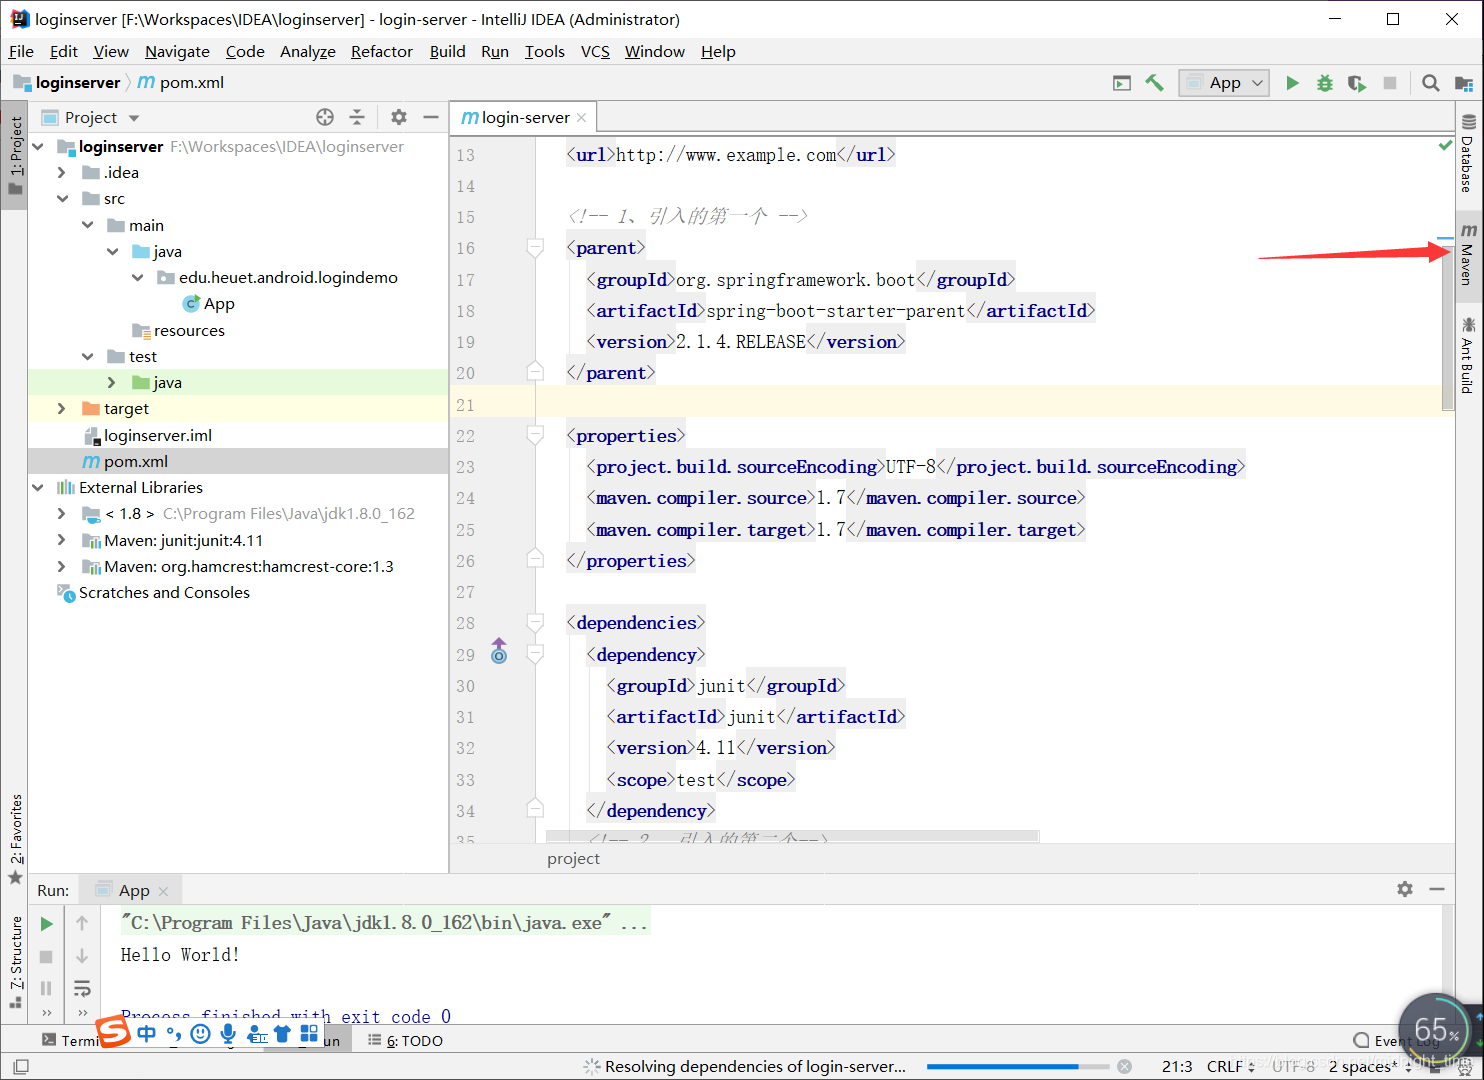Image resolution: width=1484 pixels, height=1080 pixels.
Task: Collapse External Libraries node
Action: [x=38, y=487]
